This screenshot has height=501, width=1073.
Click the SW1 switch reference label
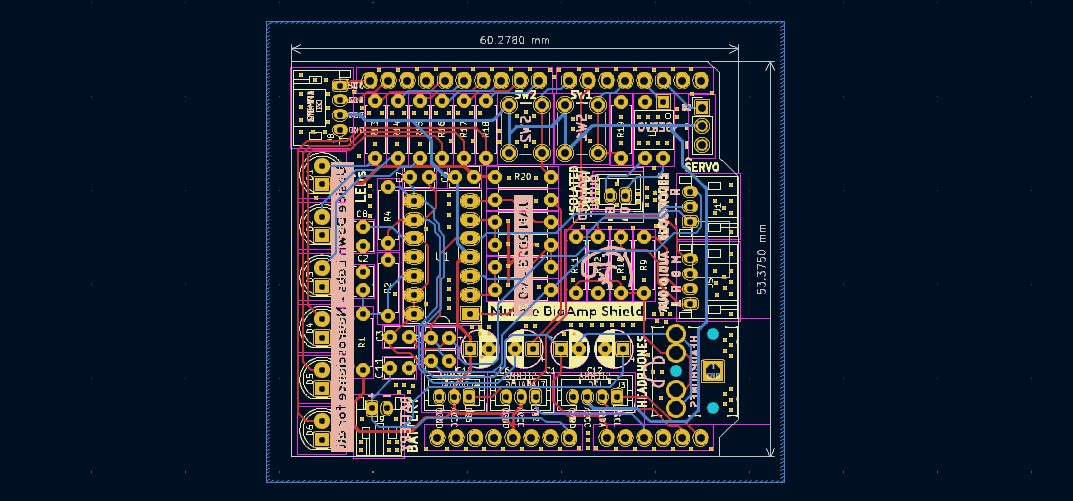tap(581, 95)
